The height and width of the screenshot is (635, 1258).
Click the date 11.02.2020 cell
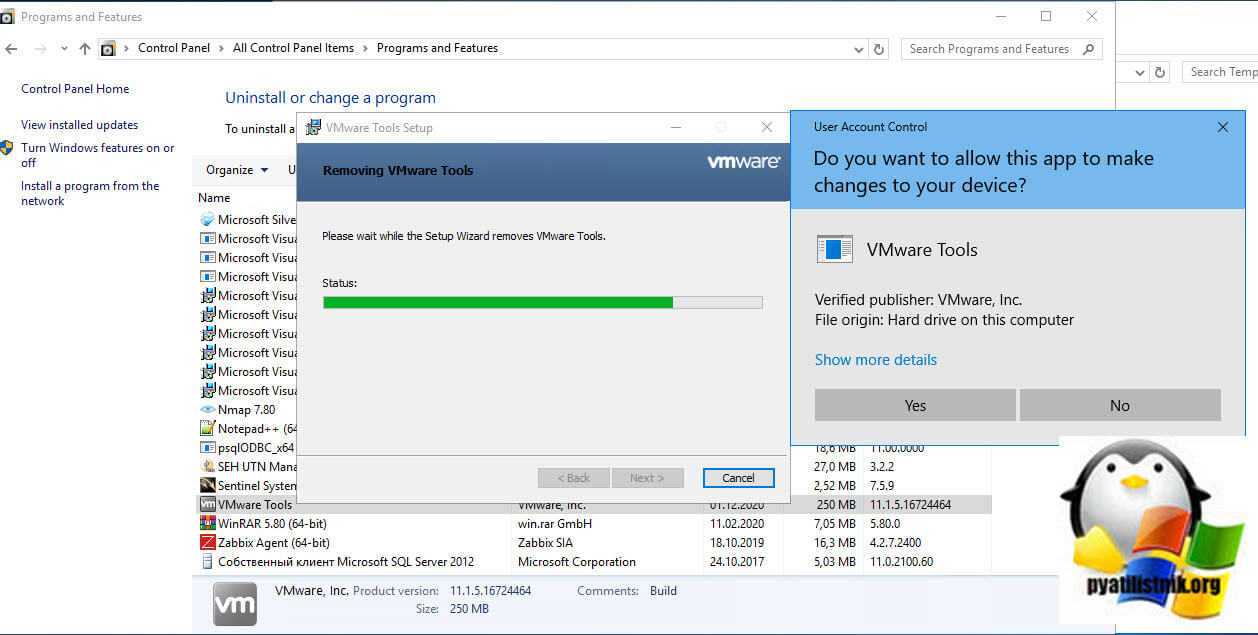(737, 524)
